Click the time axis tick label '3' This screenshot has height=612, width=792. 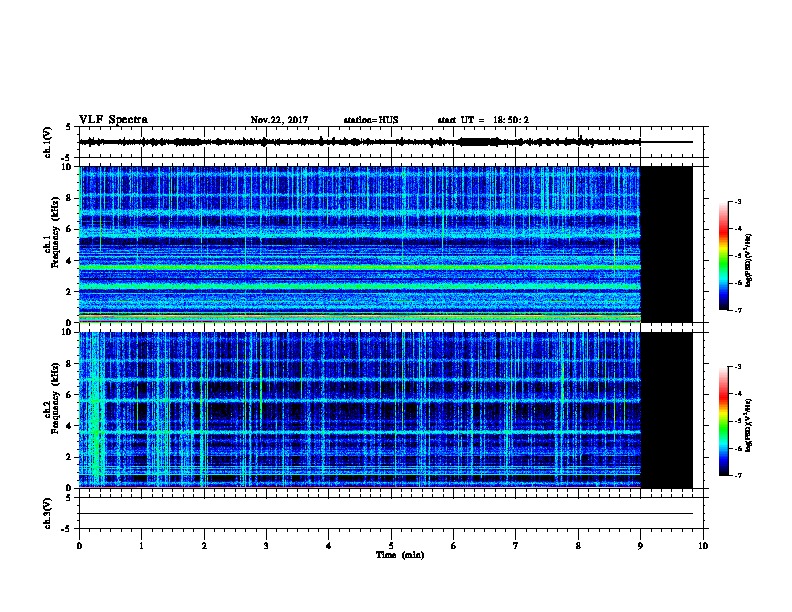(x=266, y=545)
